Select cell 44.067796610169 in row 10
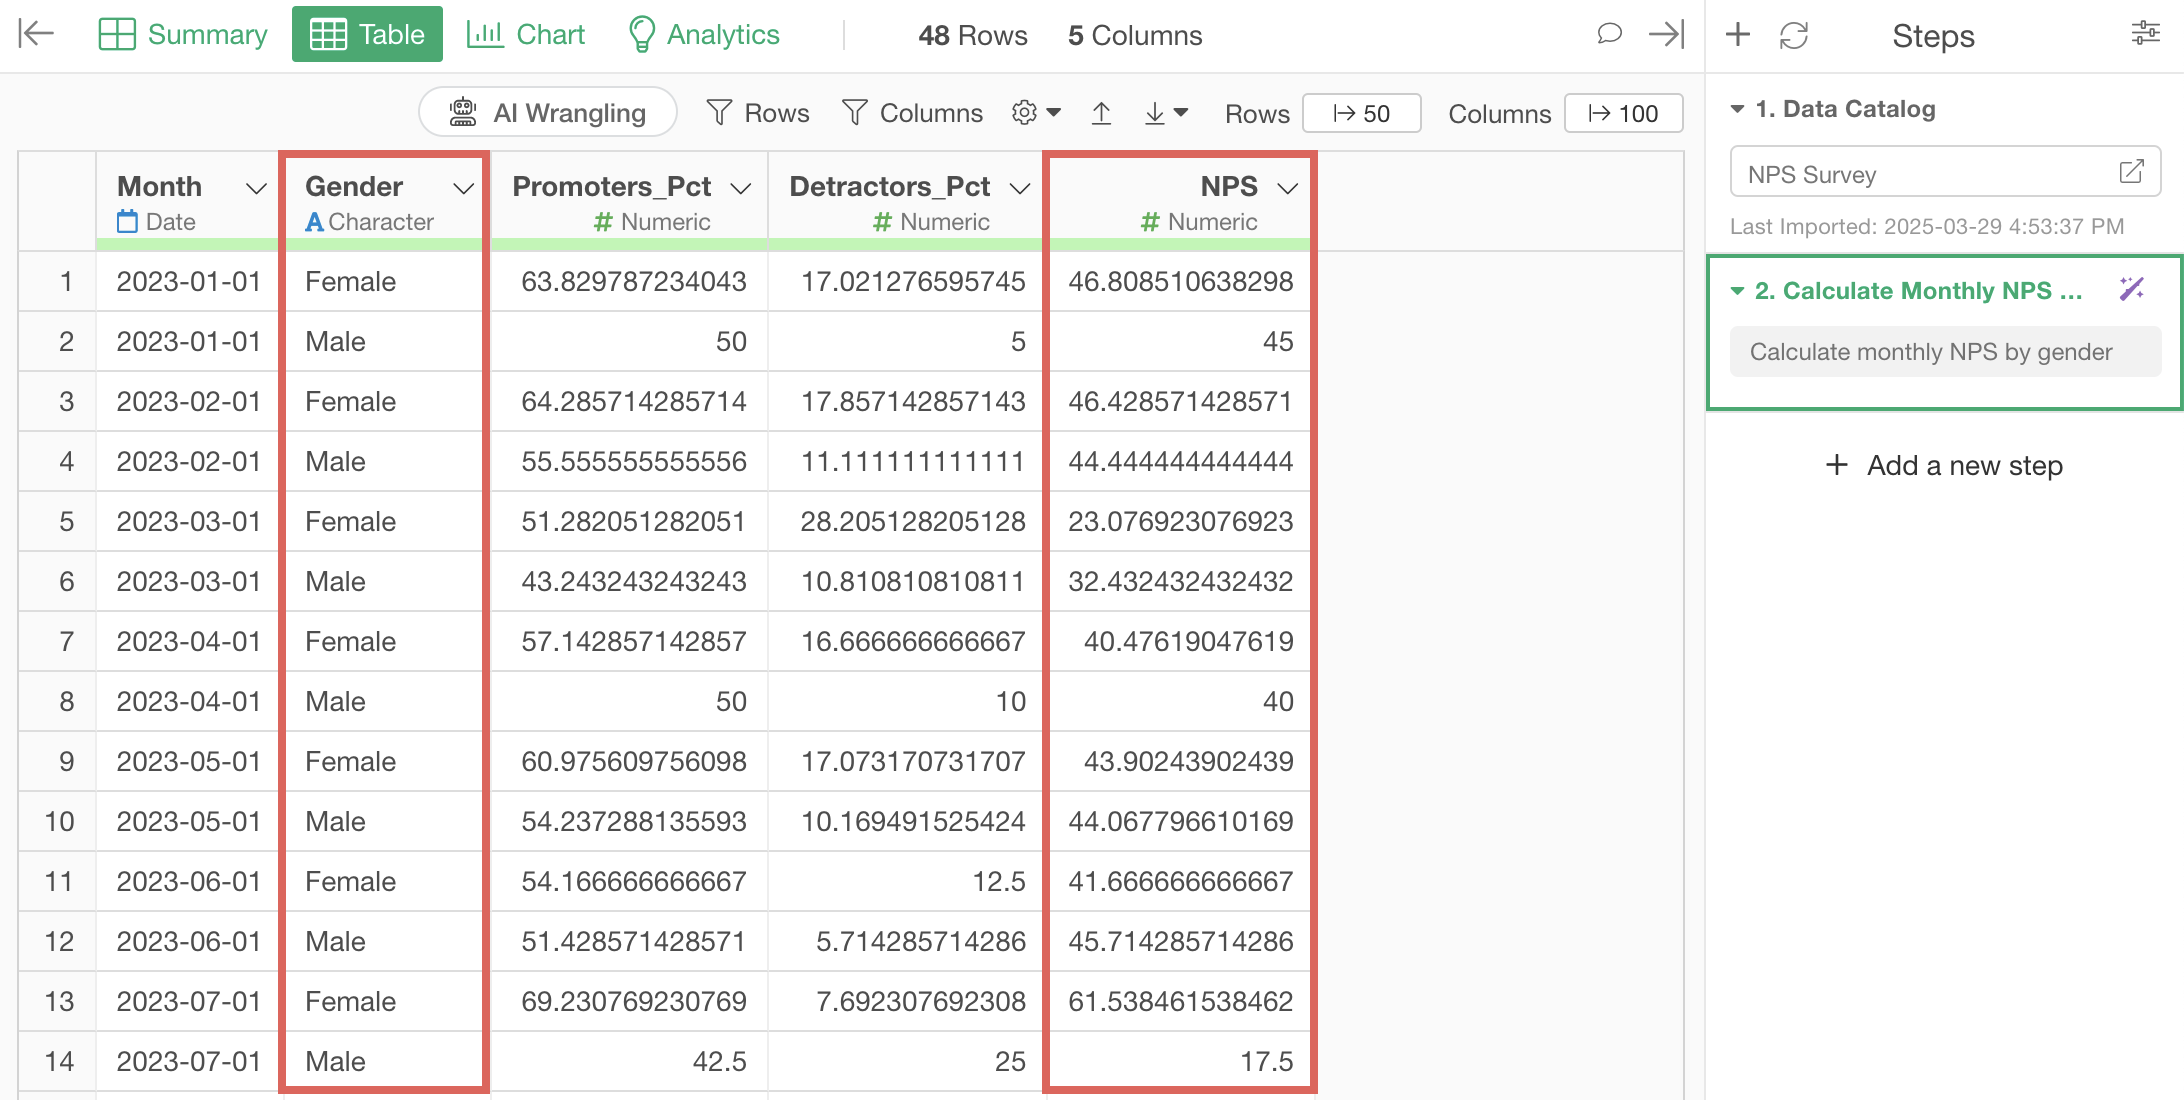 tap(1179, 822)
